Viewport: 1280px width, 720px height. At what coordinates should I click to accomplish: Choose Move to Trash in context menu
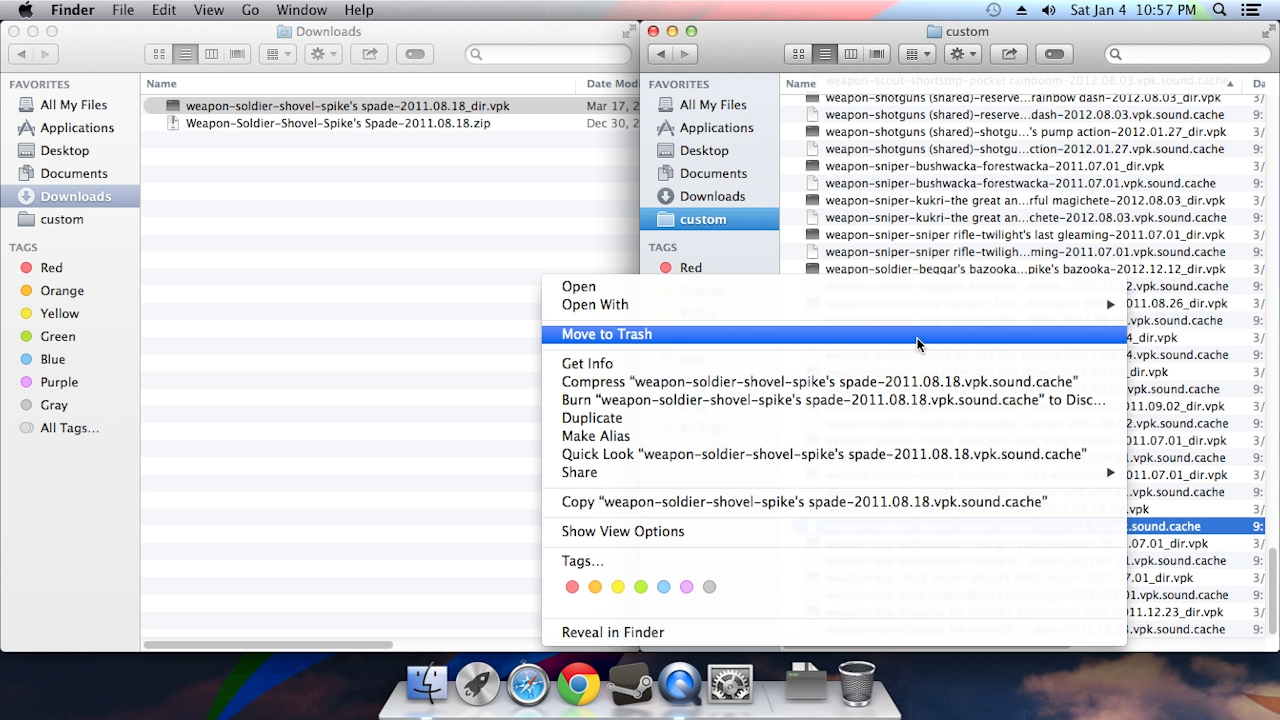click(x=834, y=334)
